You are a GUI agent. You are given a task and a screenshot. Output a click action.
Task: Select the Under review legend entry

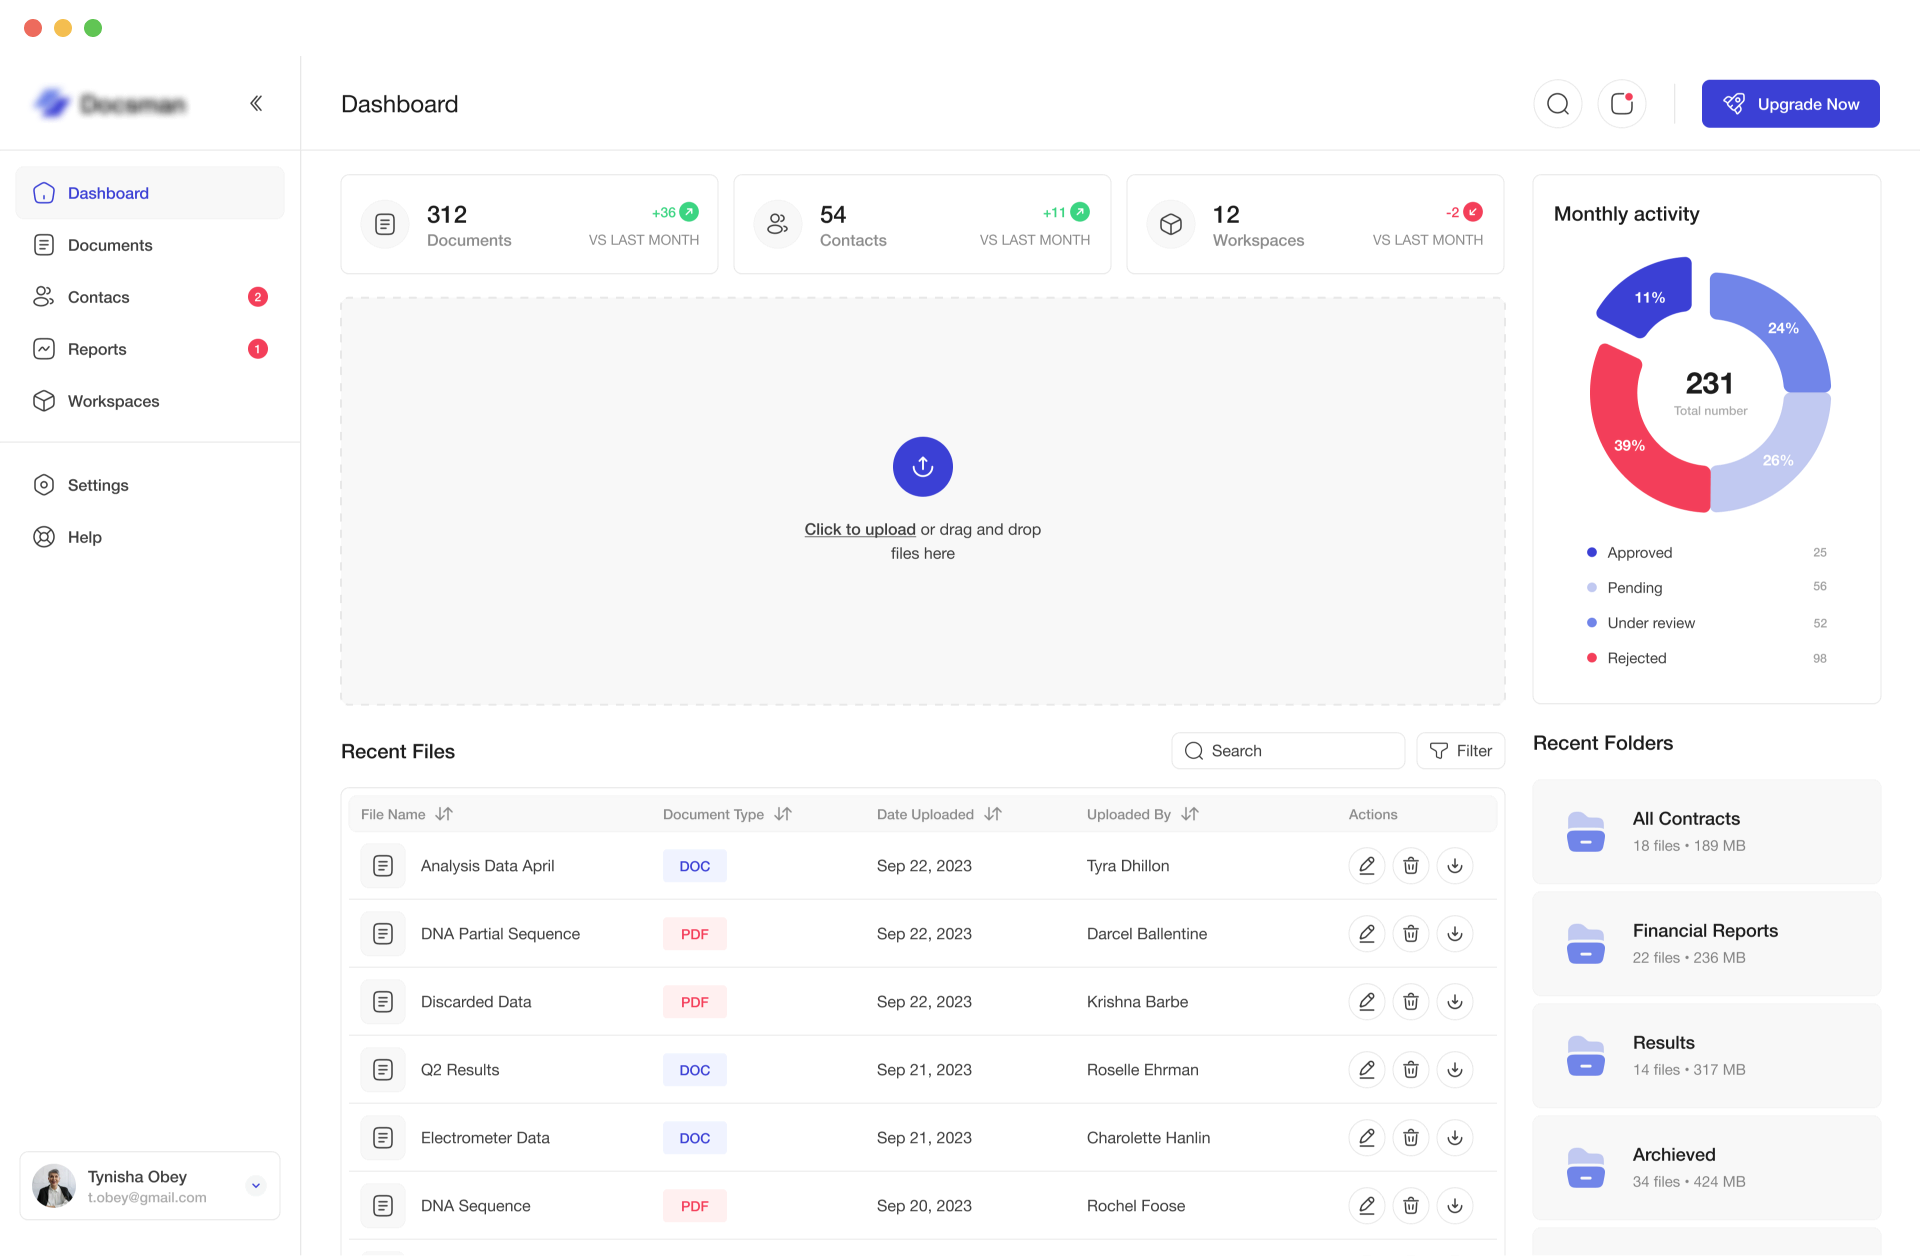pos(1706,623)
